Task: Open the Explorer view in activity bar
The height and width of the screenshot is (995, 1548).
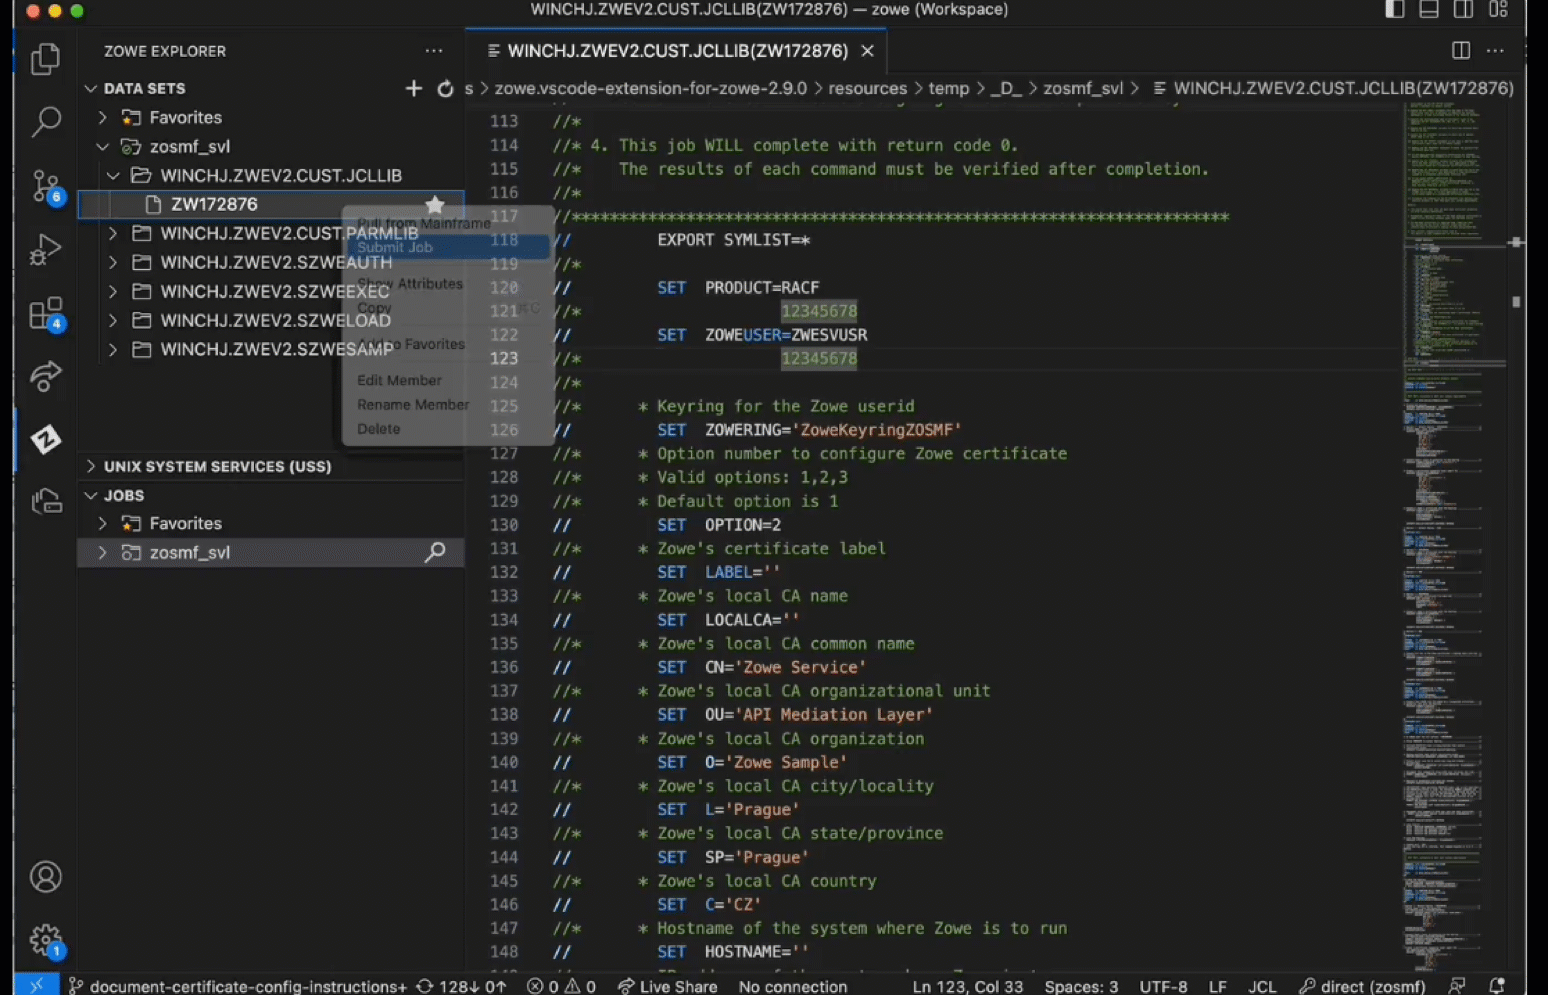Action: tap(45, 59)
